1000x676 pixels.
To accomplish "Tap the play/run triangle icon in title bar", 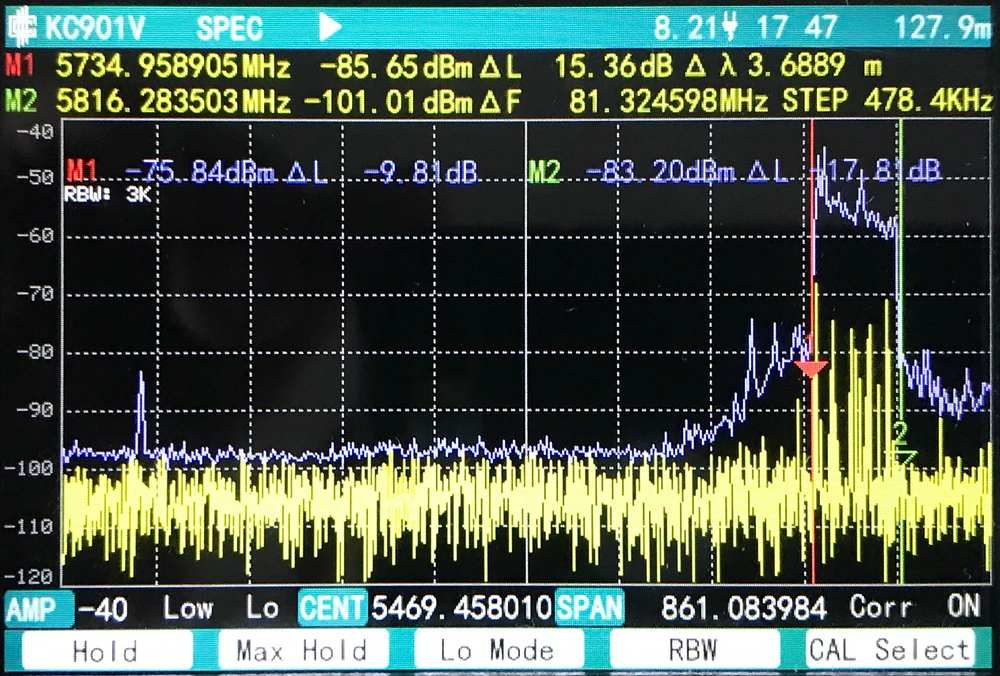I will coord(330,27).
